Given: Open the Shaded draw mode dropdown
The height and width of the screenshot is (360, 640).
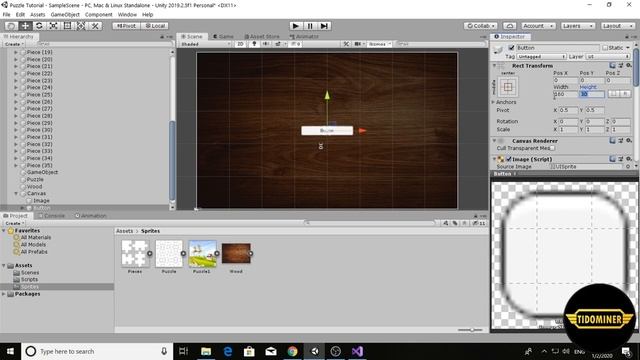Looking at the screenshot, I should point(205,44).
